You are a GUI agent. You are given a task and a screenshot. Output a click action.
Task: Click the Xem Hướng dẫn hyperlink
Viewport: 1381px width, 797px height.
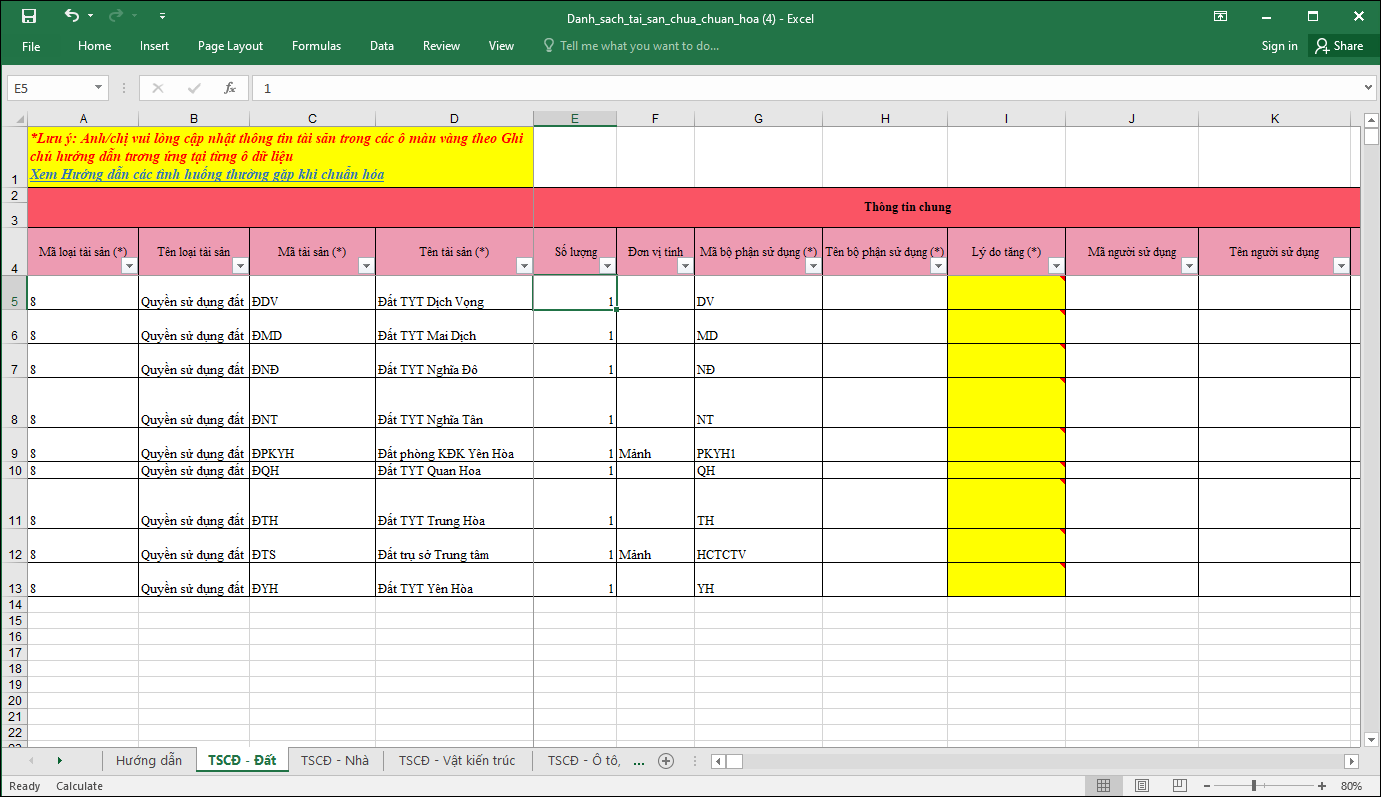[207, 174]
